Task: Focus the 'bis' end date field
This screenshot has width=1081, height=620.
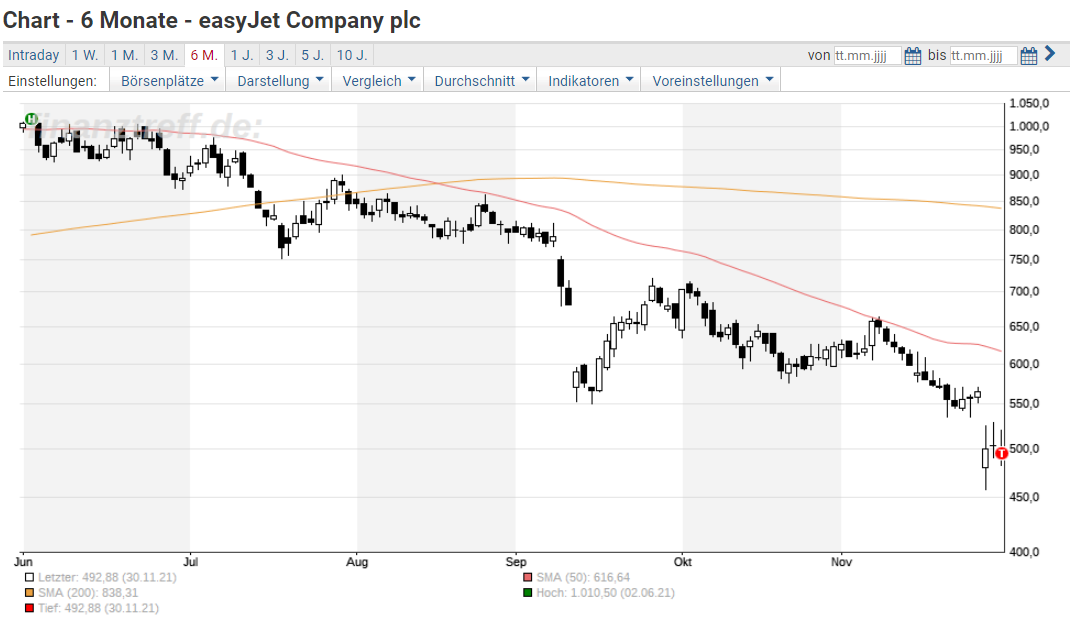Action: 982,56
